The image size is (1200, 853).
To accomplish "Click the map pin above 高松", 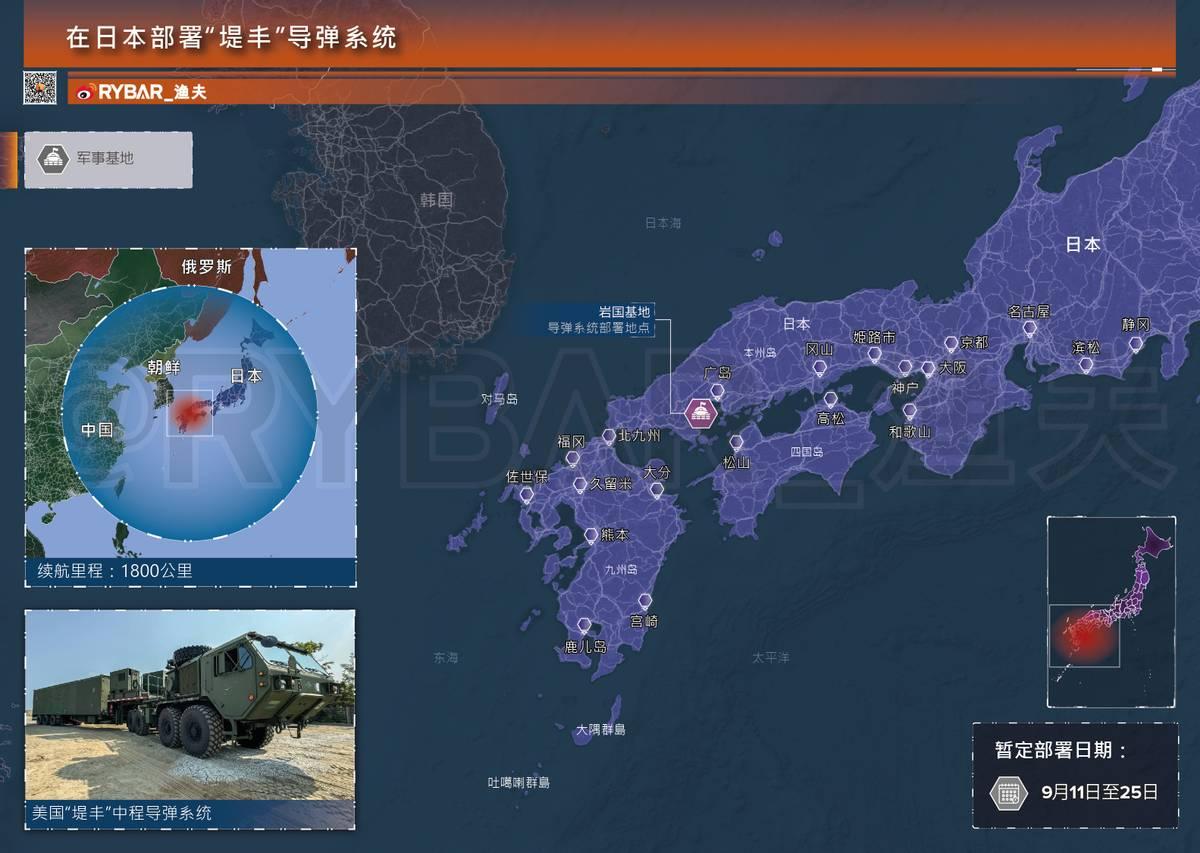I will [830, 400].
